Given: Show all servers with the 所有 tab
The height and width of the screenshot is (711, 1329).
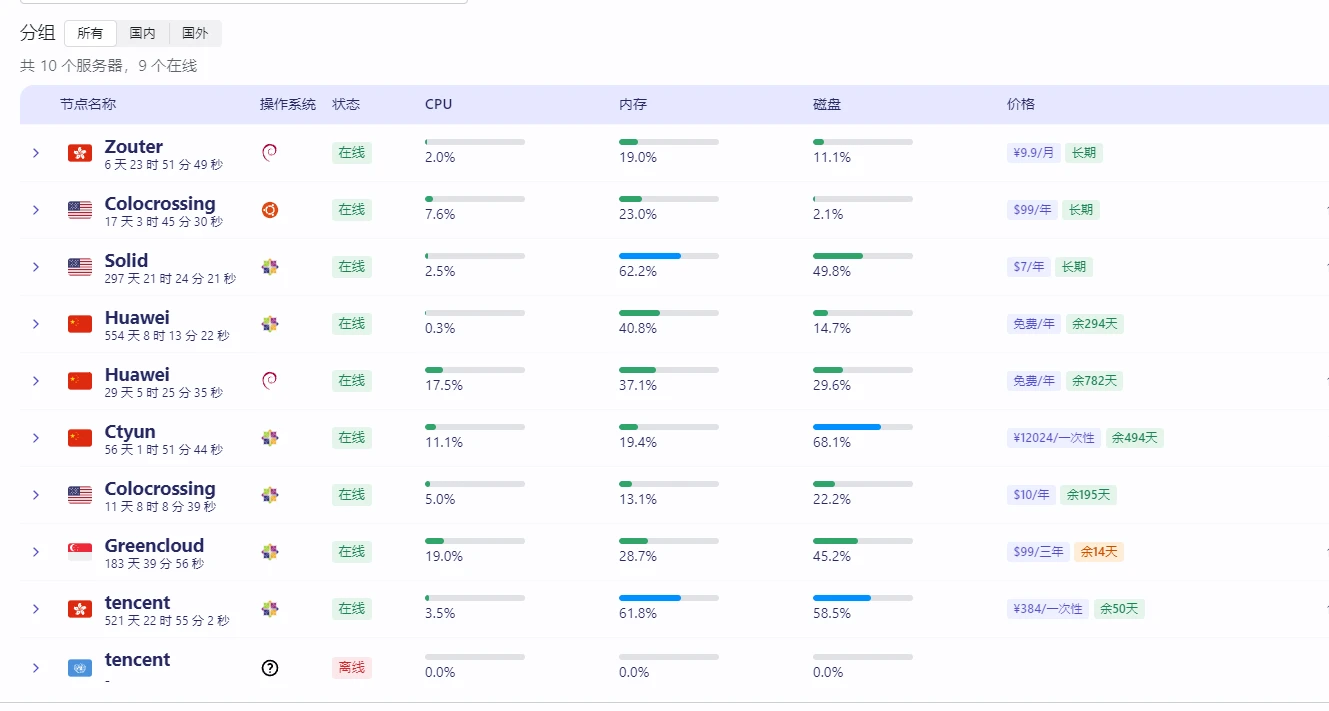Looking at the screenshot, I should 90,33.
